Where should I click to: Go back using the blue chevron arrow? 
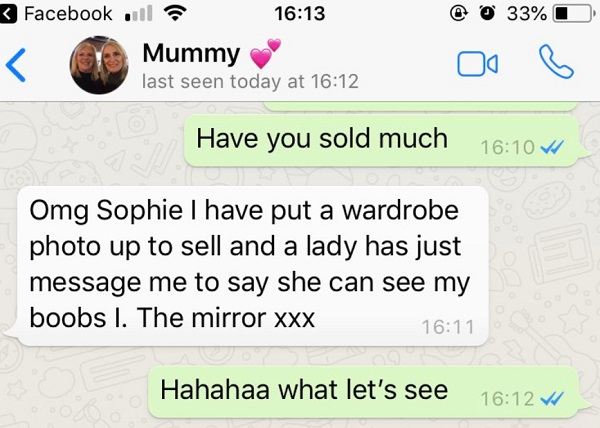coord(16,65)
